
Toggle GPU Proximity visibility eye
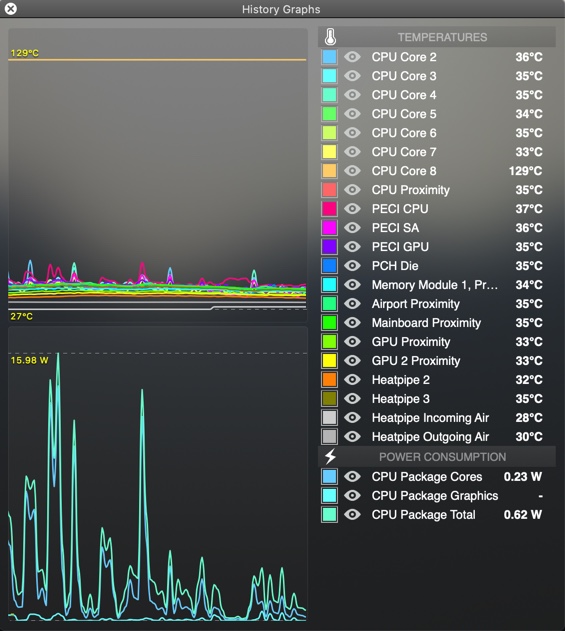(352, 342)
